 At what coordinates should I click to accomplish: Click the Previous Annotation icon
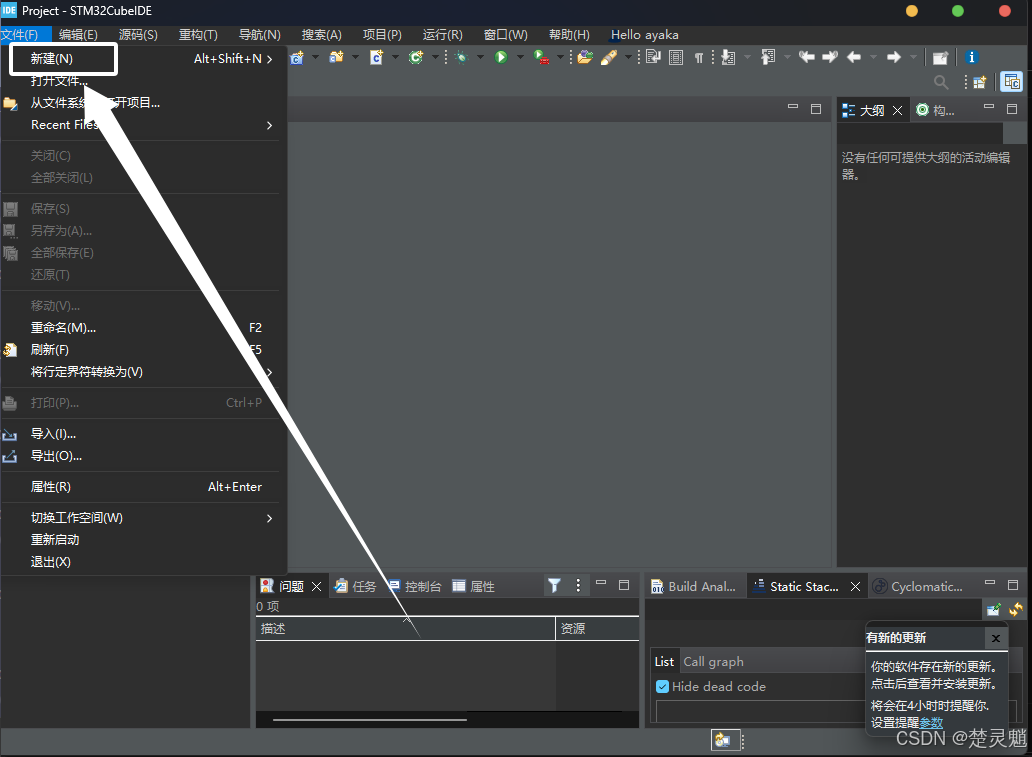pos(768,57)
